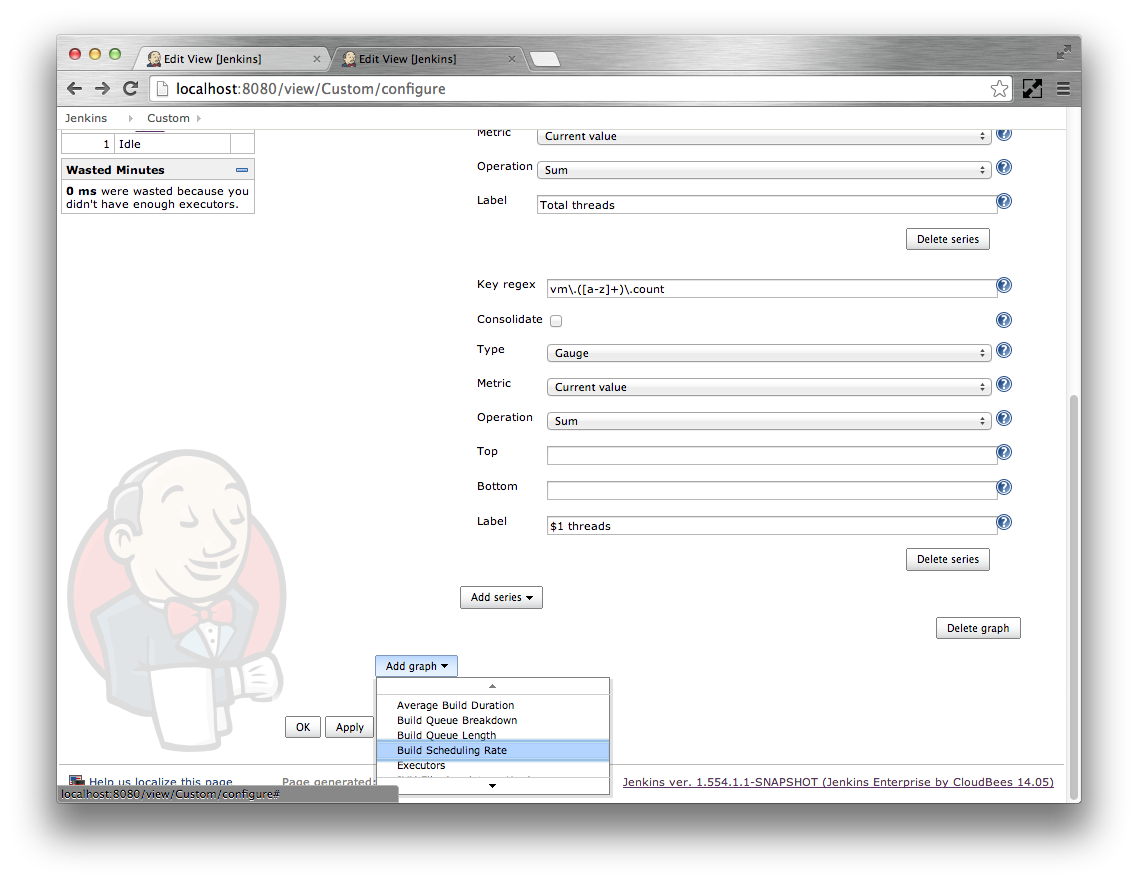This screenshot has height=882, width=1138.
Task: Click OK to save the view
Action: pos(303,727)
